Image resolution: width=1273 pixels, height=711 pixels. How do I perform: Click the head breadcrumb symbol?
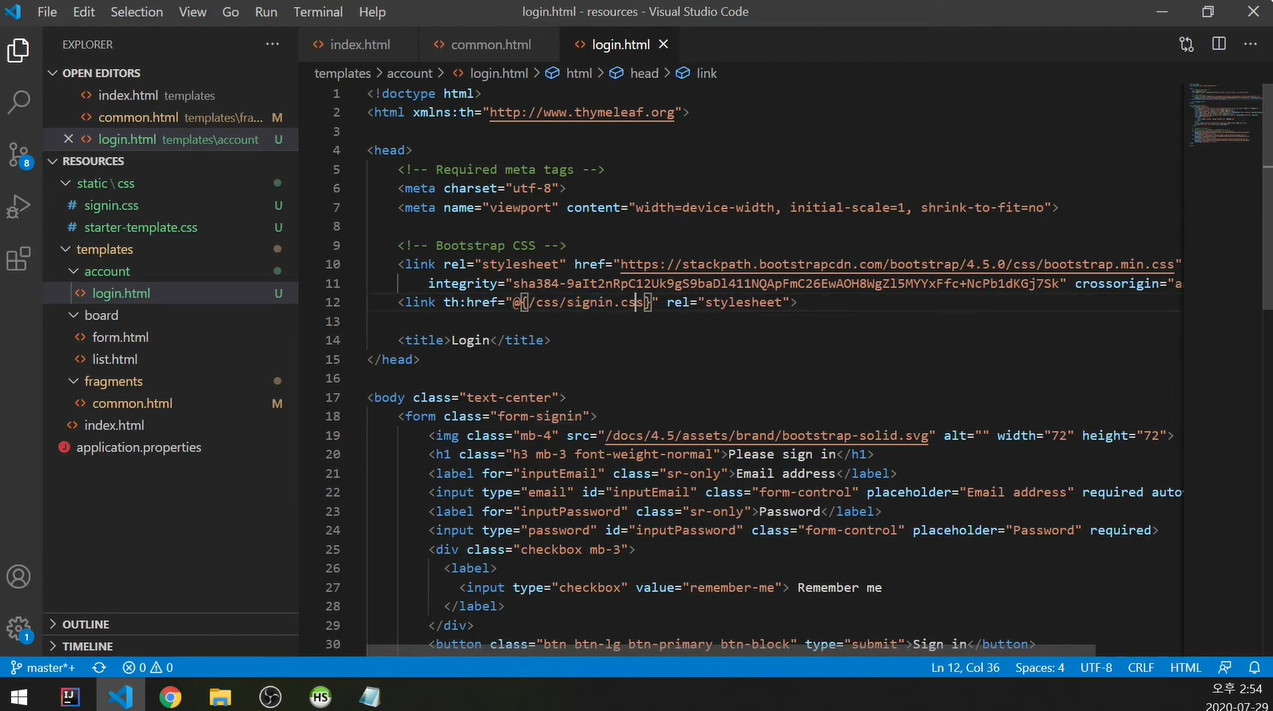pyautogui.click(x=634, y=73)
